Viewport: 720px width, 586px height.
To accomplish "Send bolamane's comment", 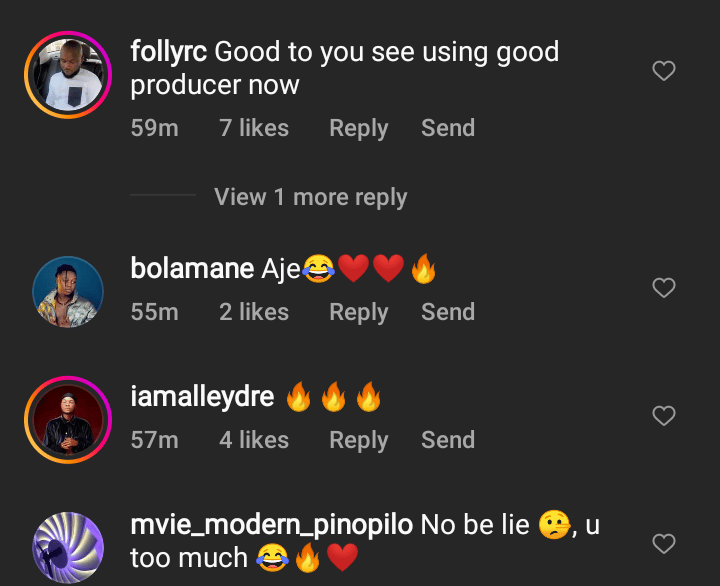I will coord(447,312).
